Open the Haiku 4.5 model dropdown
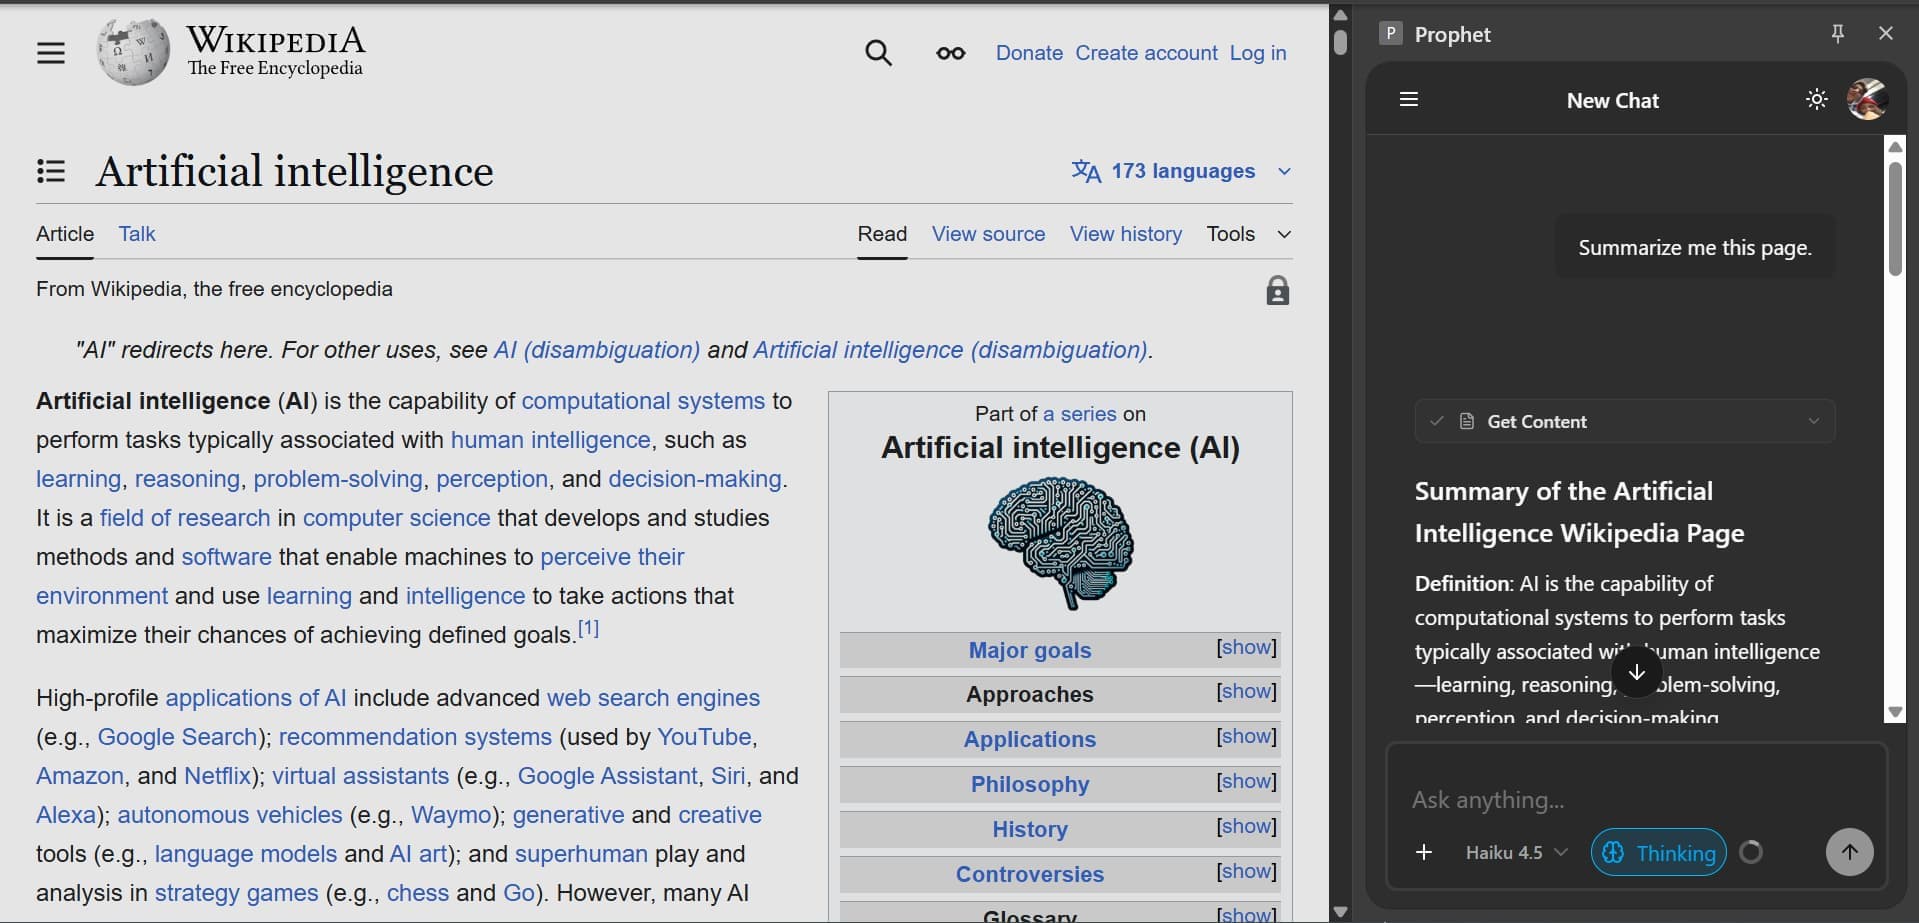The image size is (1919, 923). click(x=1514, y=852)
